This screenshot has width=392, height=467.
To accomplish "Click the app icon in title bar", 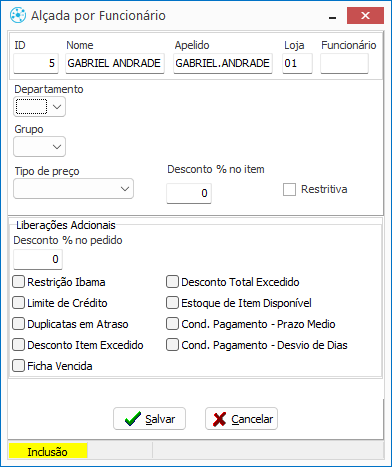I will point(18,15).
